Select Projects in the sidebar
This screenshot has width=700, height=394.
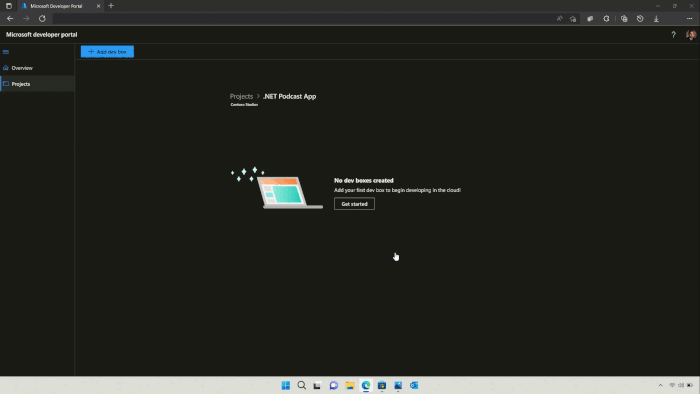(37, 84)
